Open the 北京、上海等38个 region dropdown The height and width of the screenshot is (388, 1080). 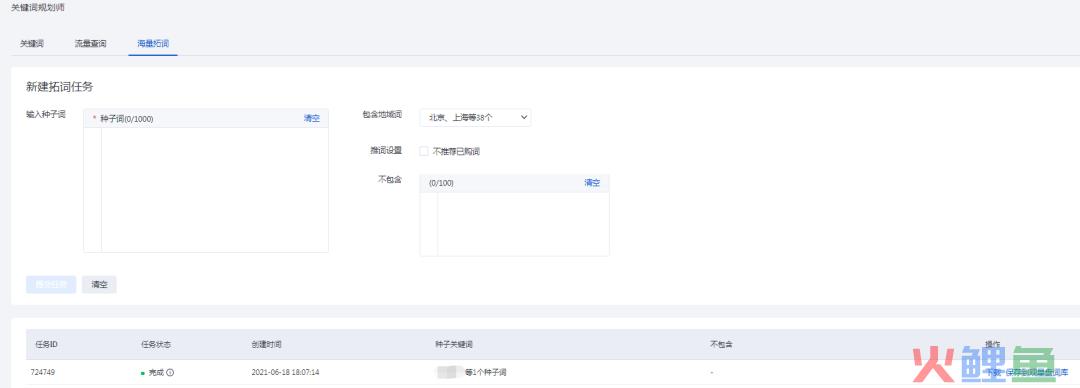pyautogui.click(x=475, y=118)
